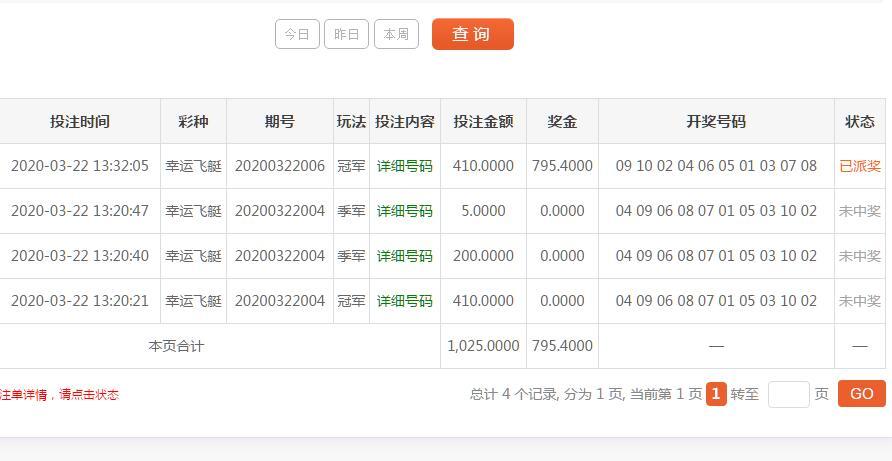
Task: Click the 开奖号码 column header
Action: 716,121
